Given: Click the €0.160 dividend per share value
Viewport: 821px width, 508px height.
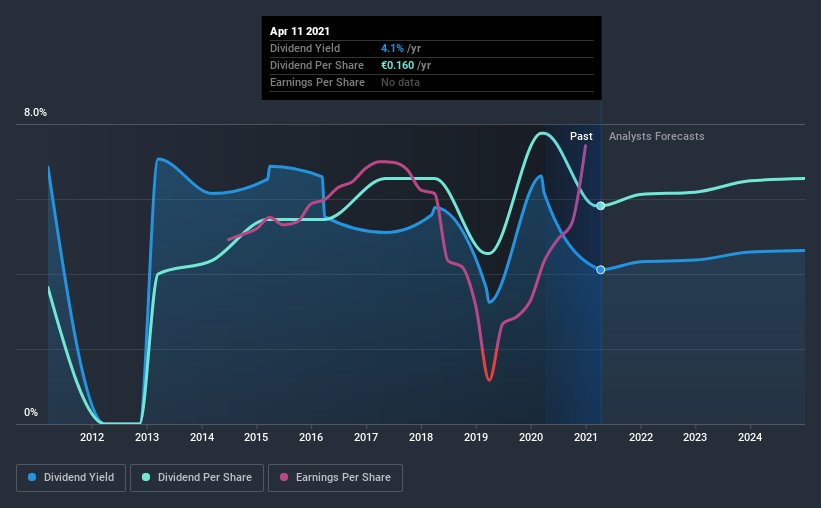Looking at the screenshot, I should (x=397, y=65).
